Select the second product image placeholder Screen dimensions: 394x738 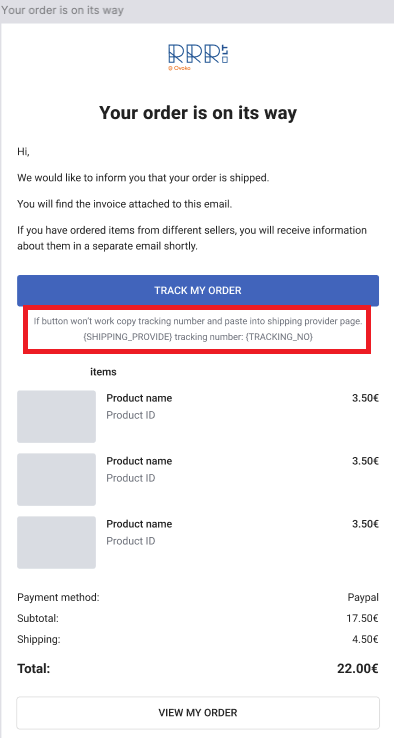click(x=56, y=479)
